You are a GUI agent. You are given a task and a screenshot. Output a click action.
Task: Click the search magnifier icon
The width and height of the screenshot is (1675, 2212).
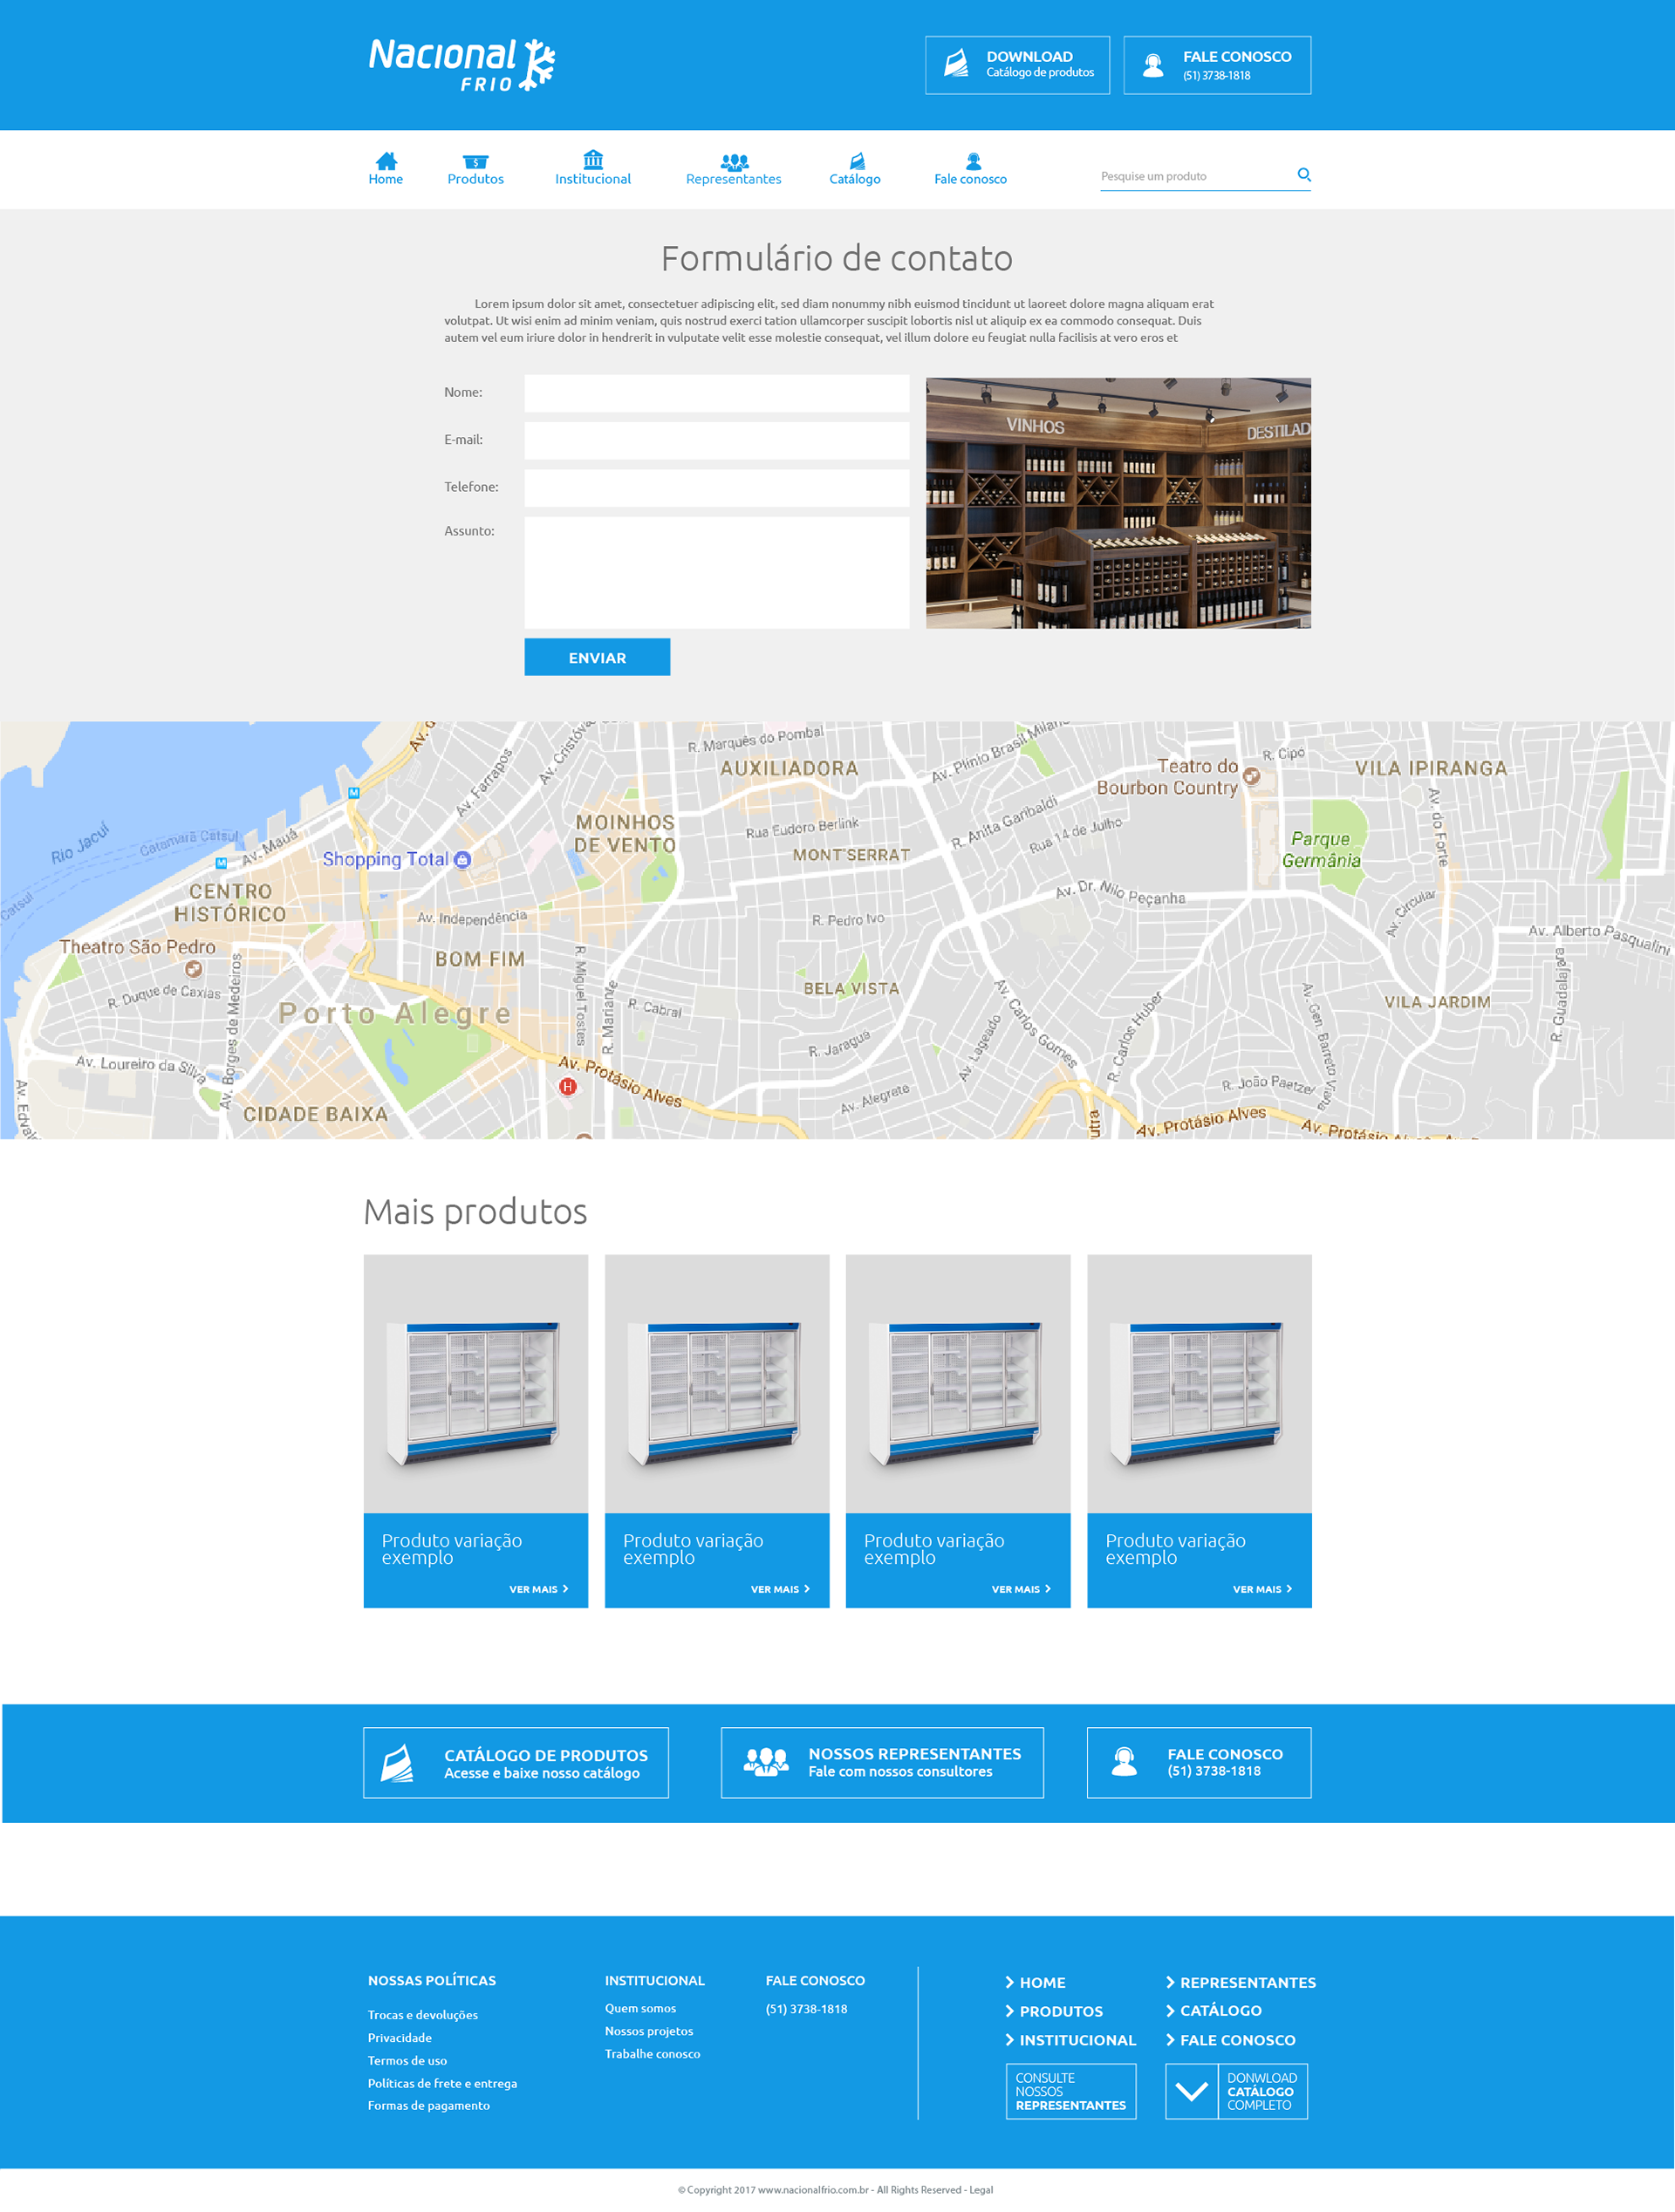coord(1303,174)
